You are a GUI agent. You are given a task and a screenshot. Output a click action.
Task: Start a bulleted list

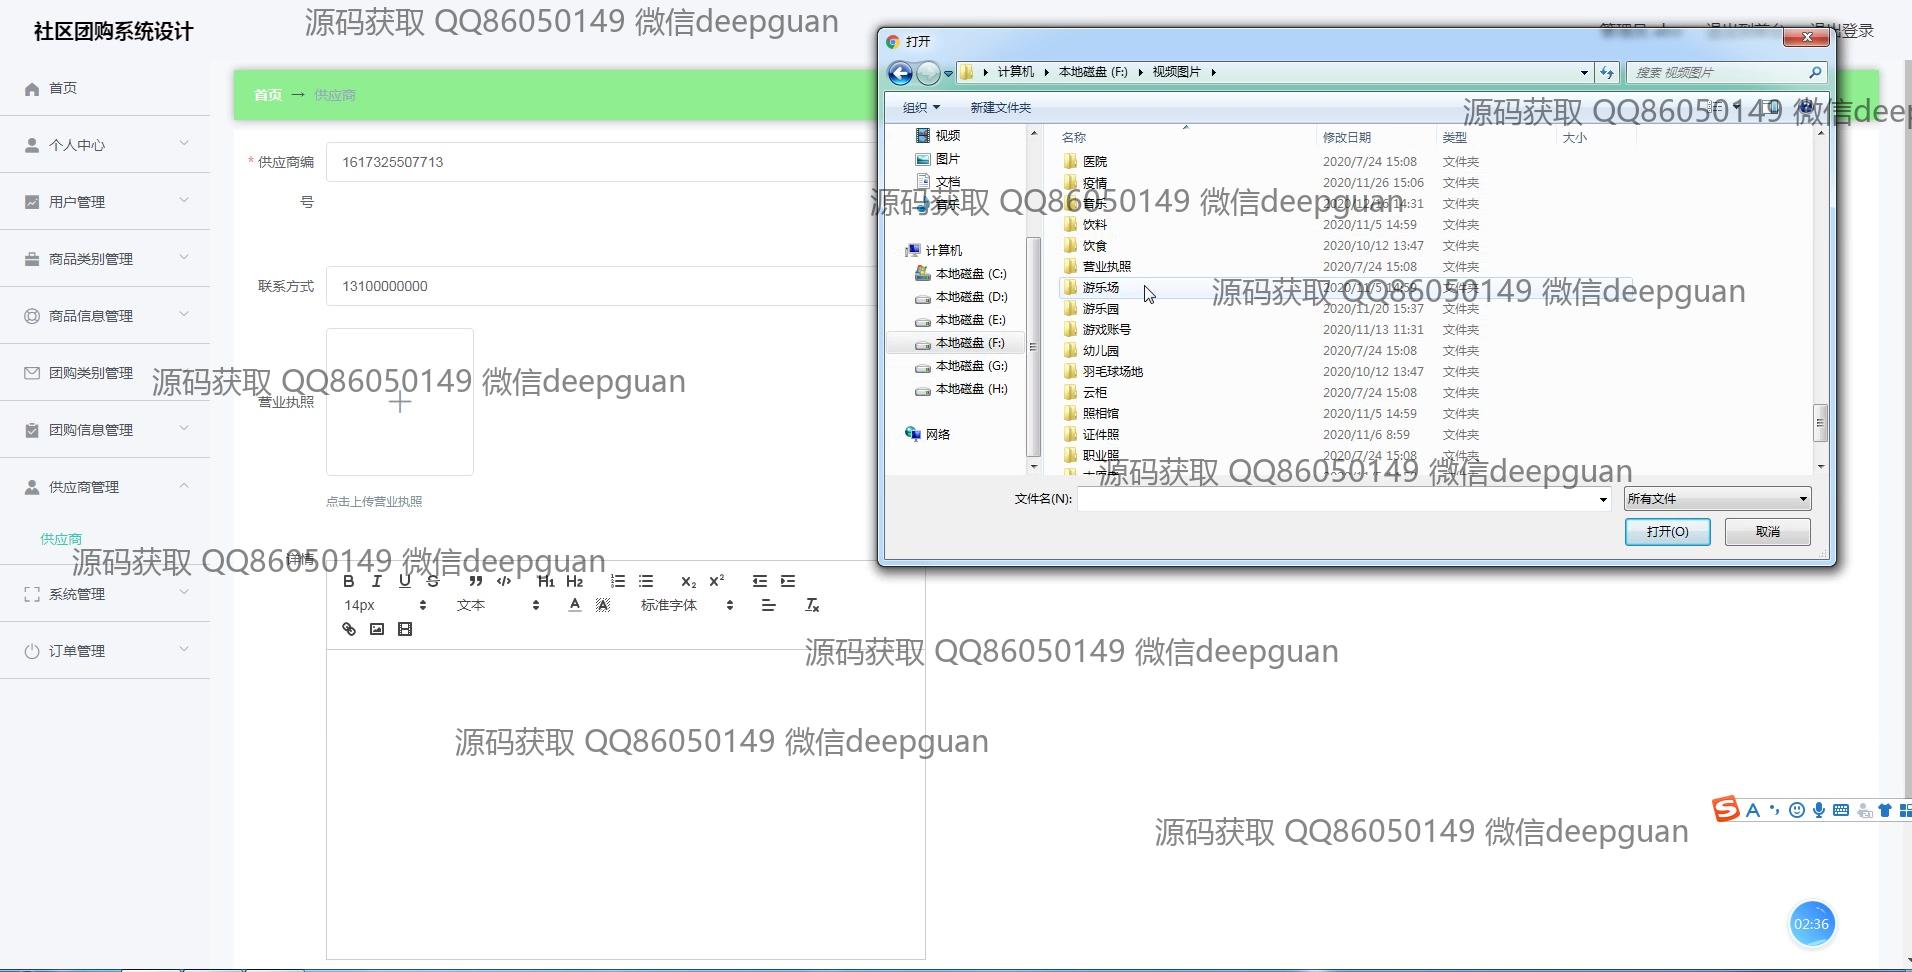click(646, 581)
